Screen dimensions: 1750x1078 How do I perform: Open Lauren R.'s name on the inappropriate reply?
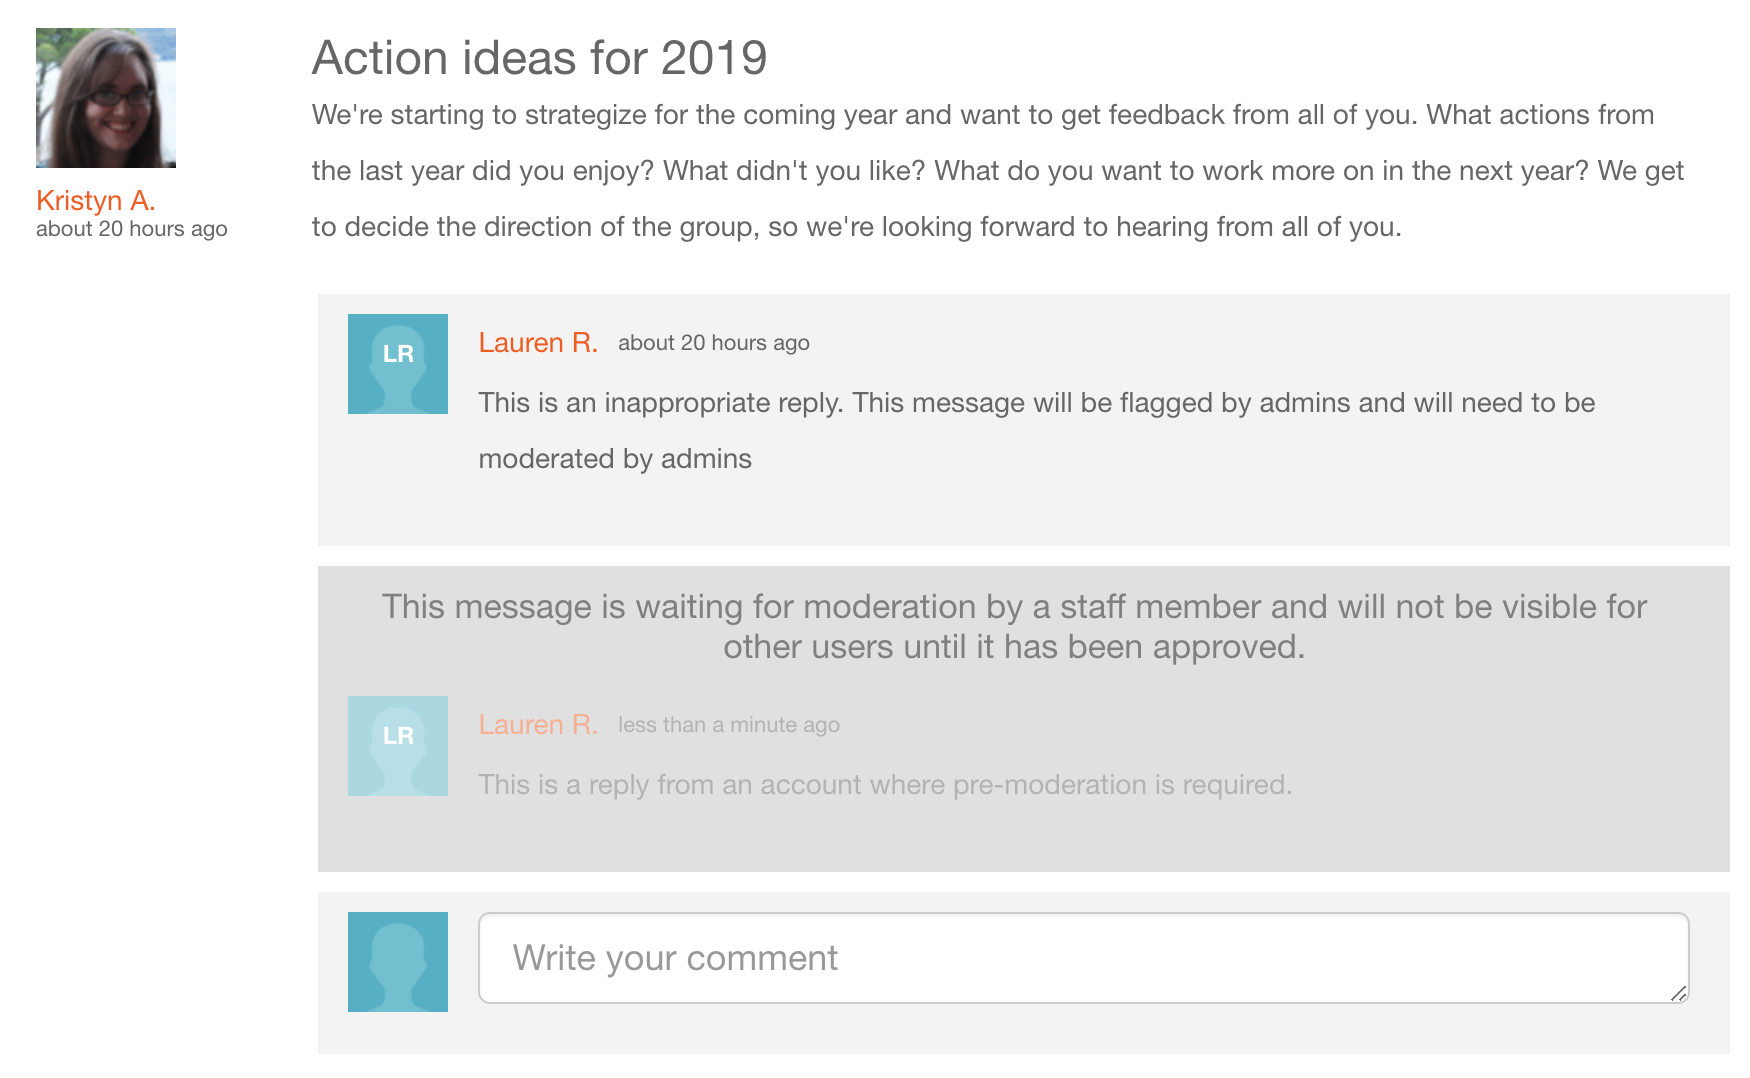(538, 343)
